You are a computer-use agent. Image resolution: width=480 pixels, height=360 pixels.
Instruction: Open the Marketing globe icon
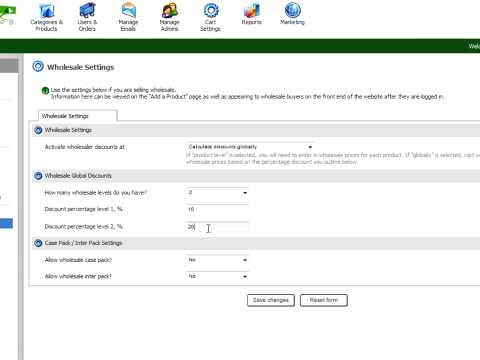(293, 10)
